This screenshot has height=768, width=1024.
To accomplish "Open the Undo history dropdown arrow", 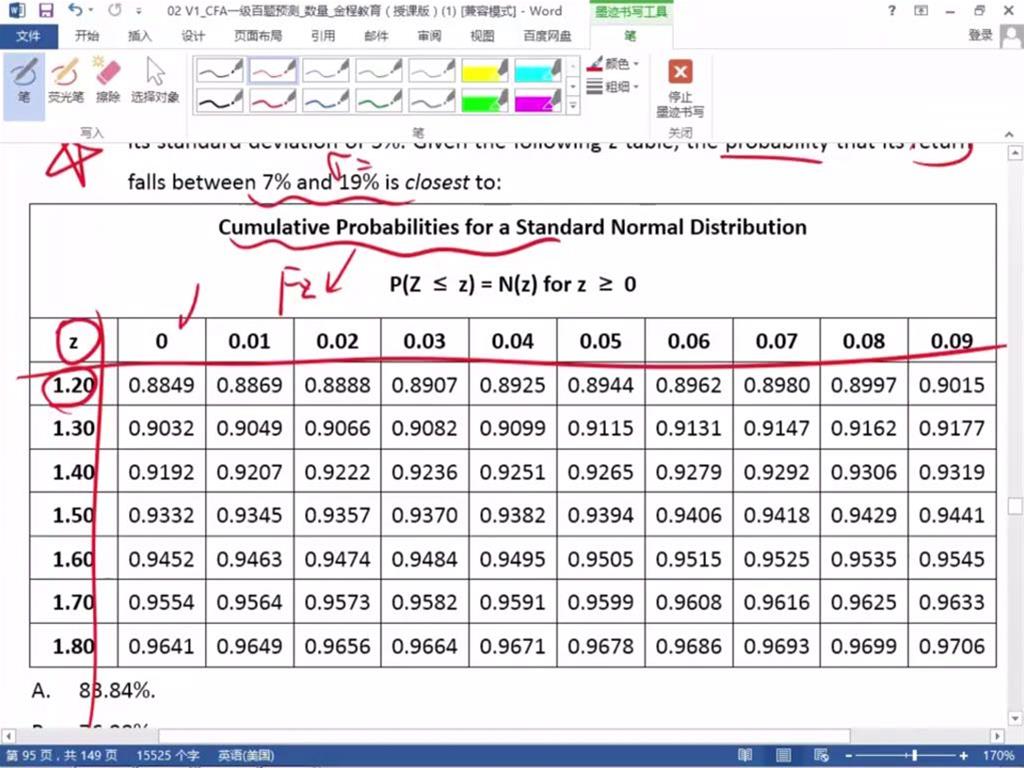I will pos(90,10).
